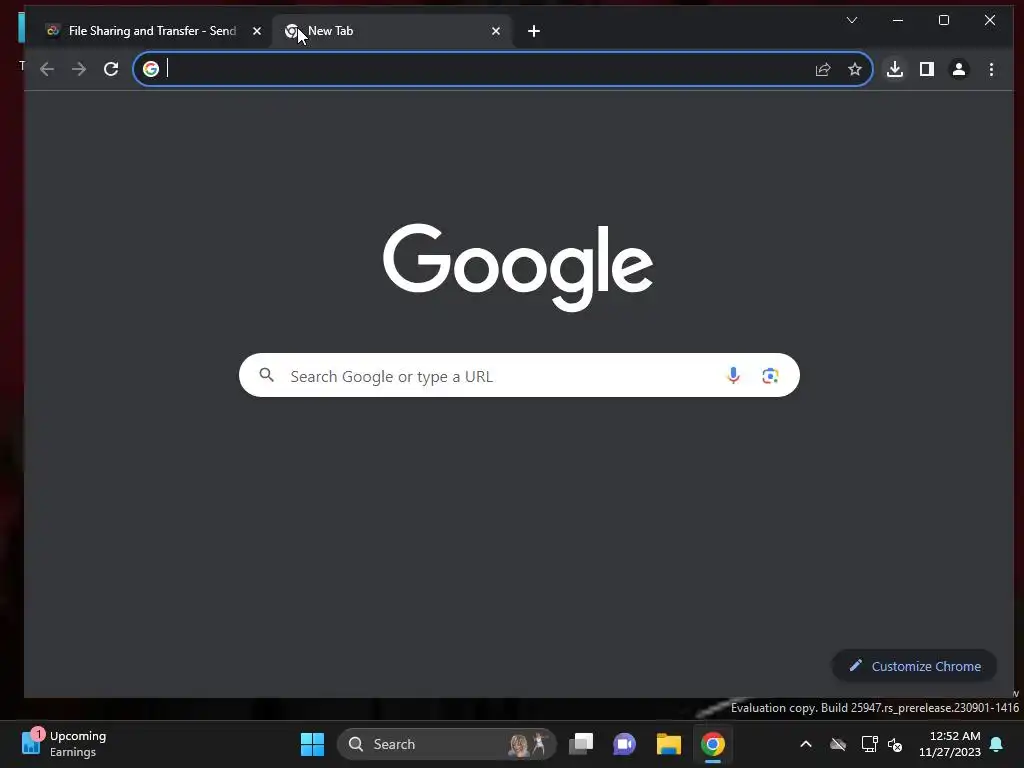Search by image with Lens icon
Screen dimensions: 1024x768
(x=770, y=376)
